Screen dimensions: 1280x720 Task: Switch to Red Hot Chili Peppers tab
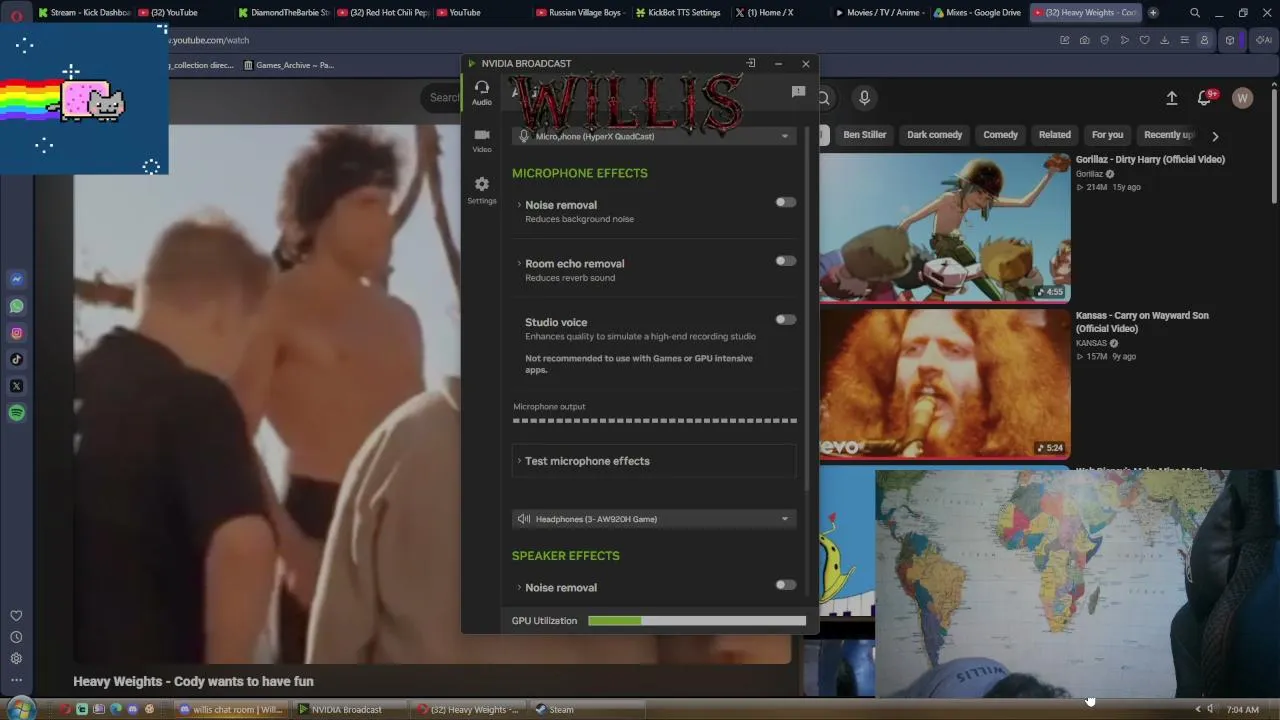pyautogui.click(x=383, y=13)
